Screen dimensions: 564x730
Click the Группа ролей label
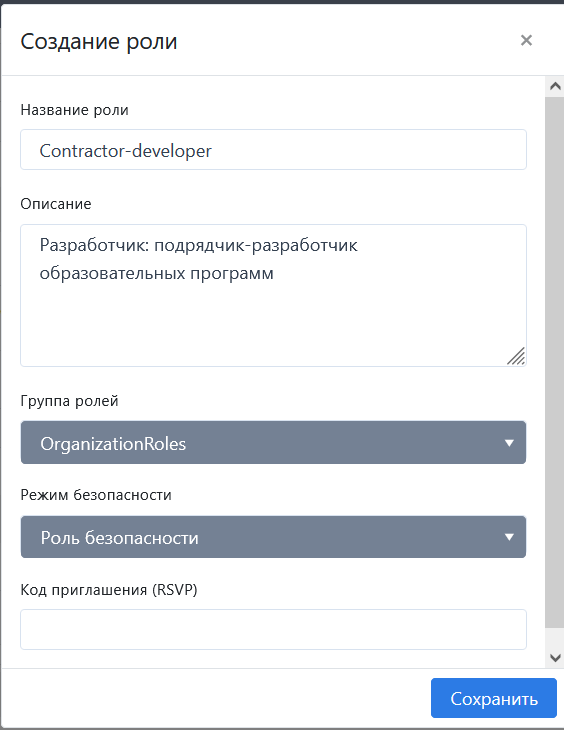[69, 401]
